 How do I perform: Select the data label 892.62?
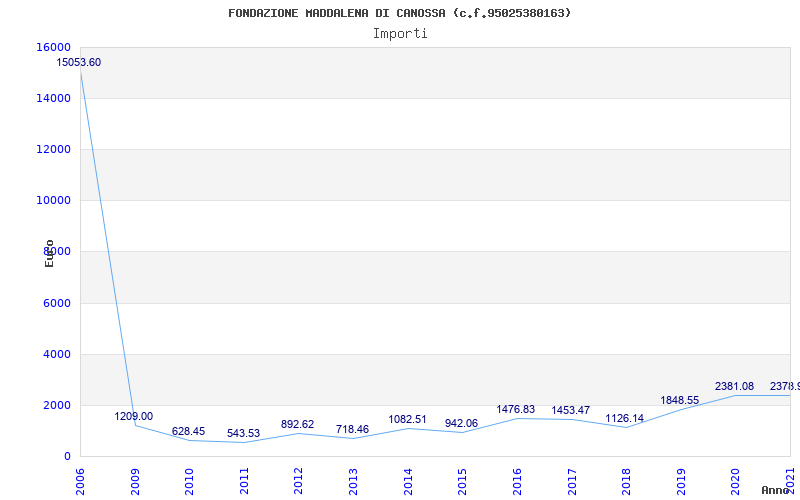pos(297,424)
